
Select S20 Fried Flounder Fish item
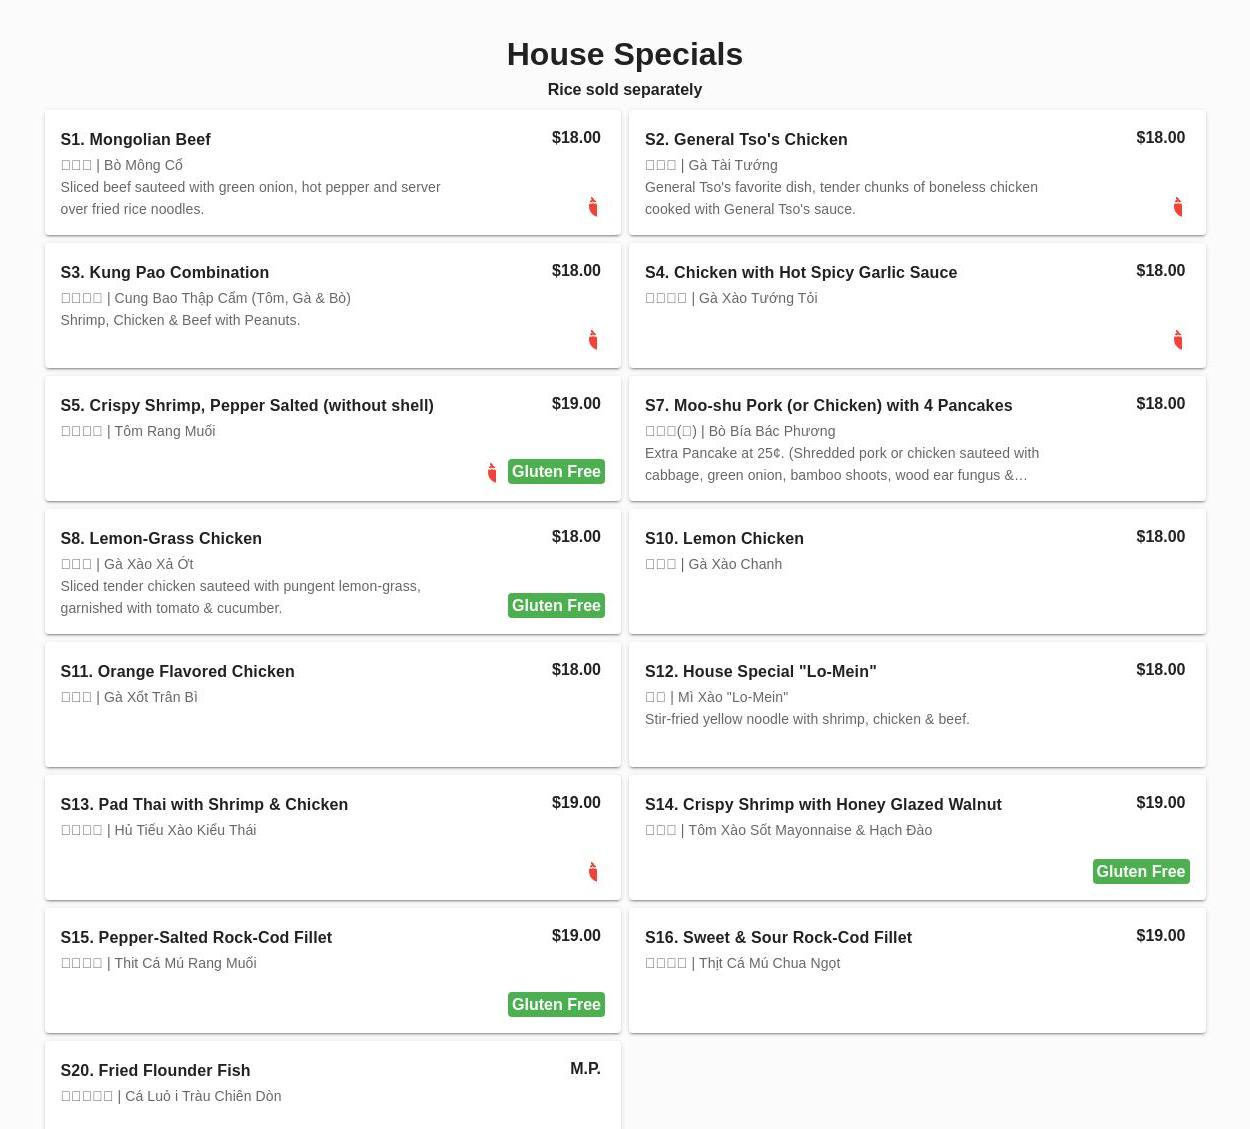pyautogui.click(x=155, y=1070)
